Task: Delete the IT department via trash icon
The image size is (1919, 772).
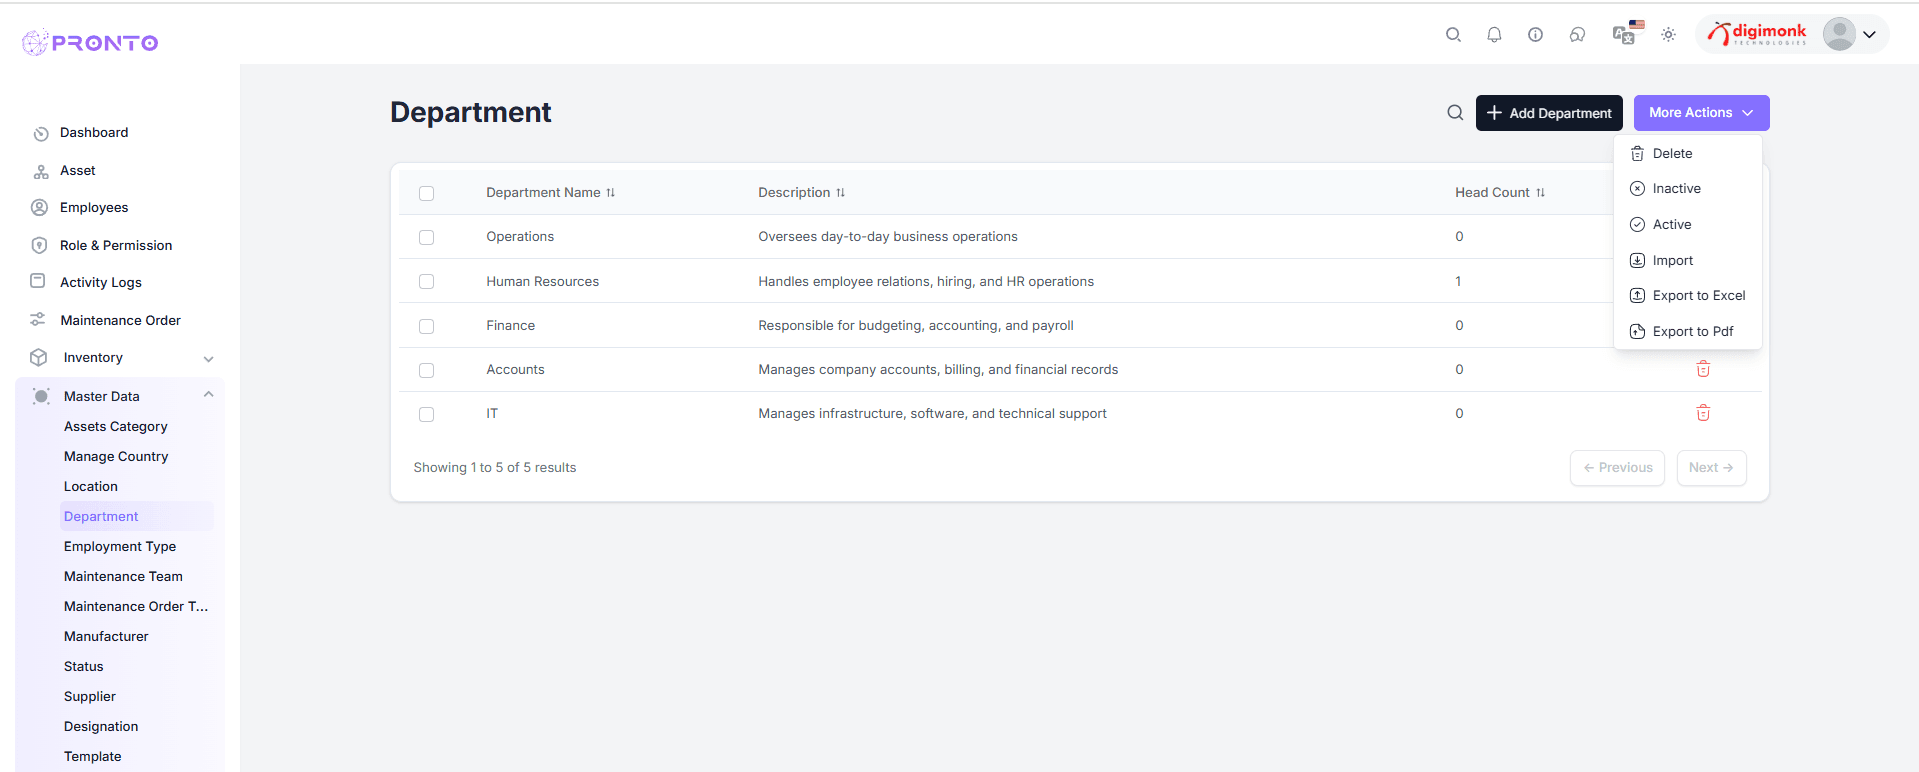Action: 1703,413
